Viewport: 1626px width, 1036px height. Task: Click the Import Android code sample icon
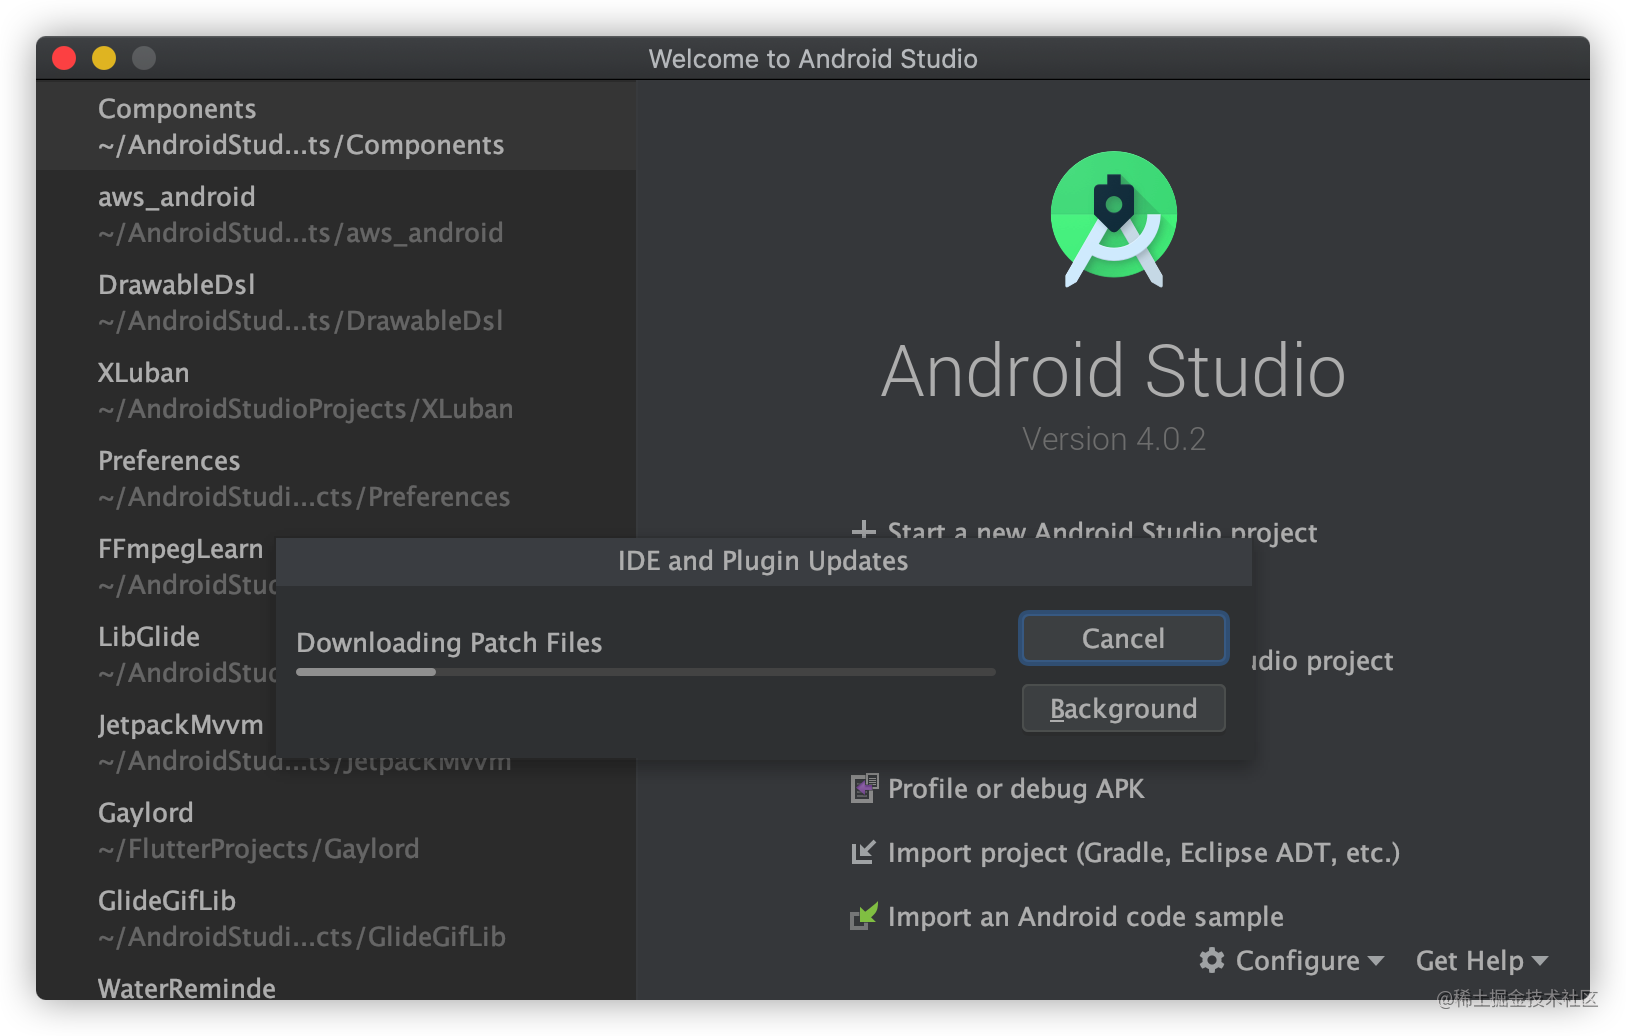864,916
